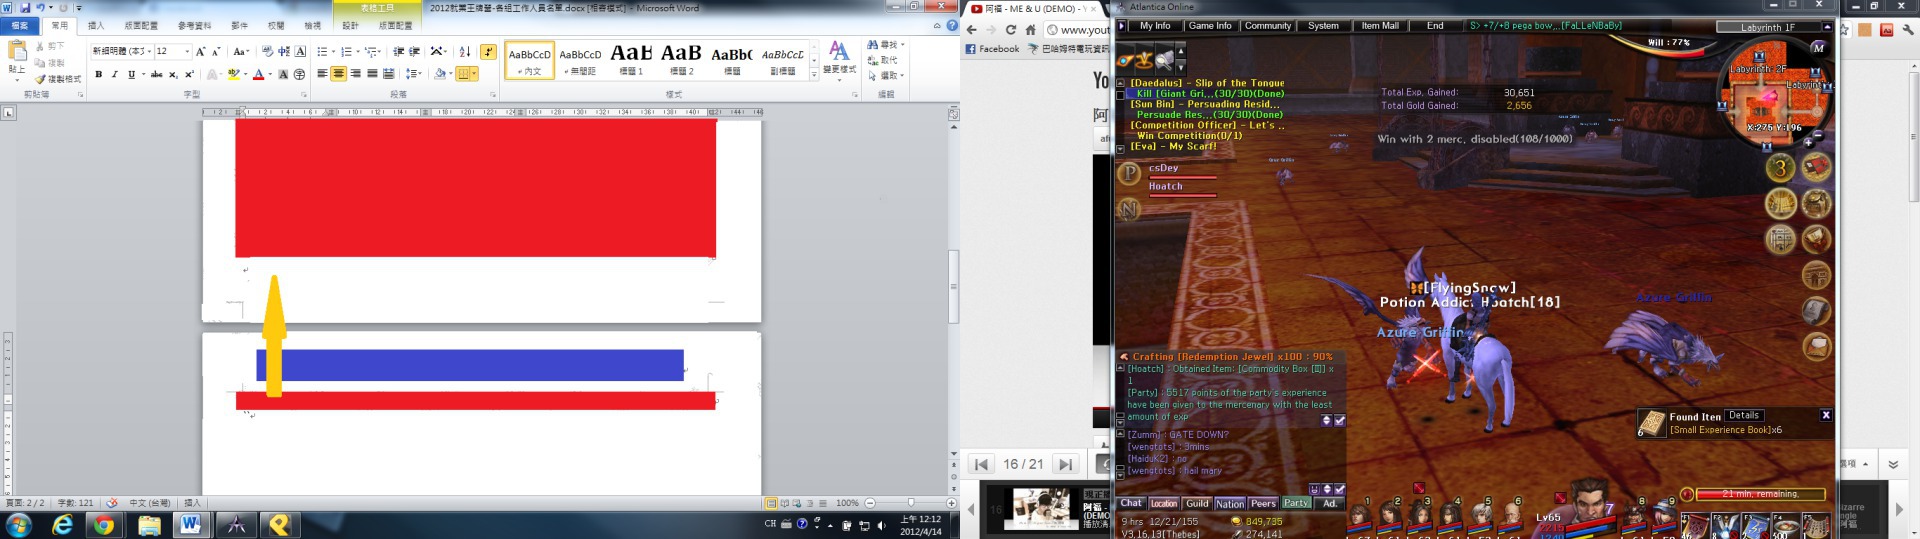The image size is (1920, 539).
Task: Switch to the Guild chat tab
Action: pos(1196,504)
